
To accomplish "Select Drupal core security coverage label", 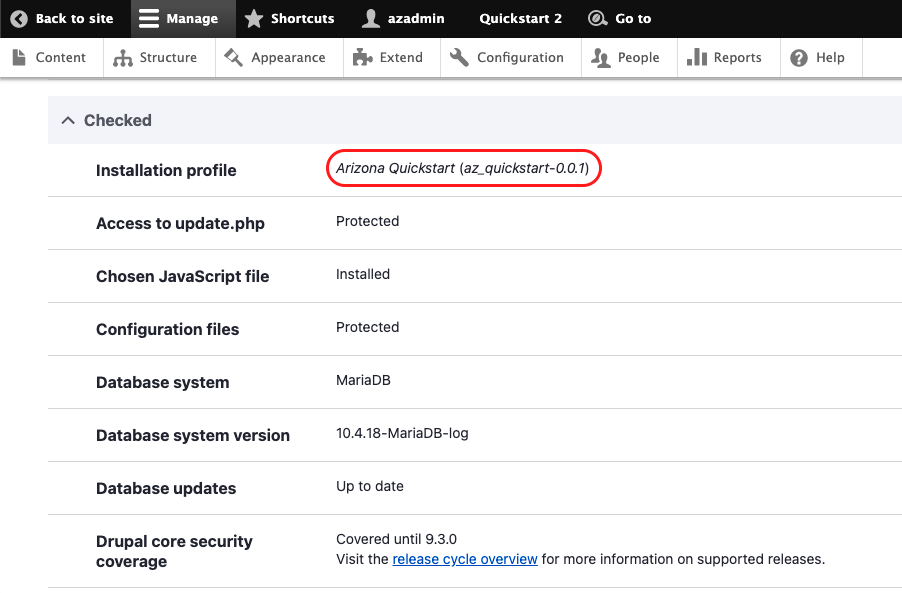I will pyautogui.click(x=174, y=551).
